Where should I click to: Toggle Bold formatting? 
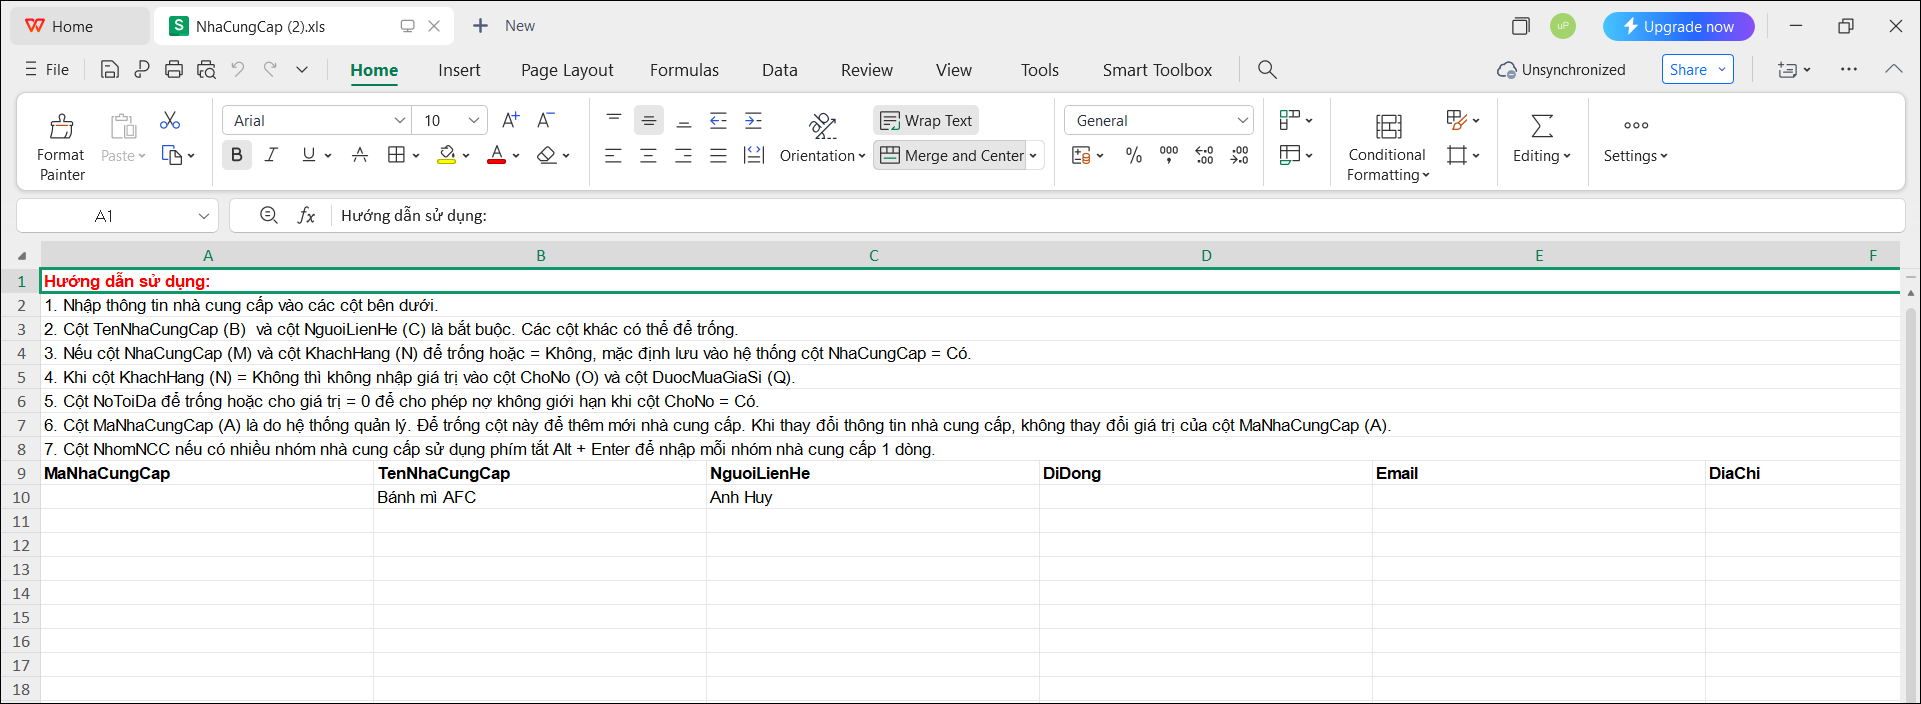tap(237, 155)
